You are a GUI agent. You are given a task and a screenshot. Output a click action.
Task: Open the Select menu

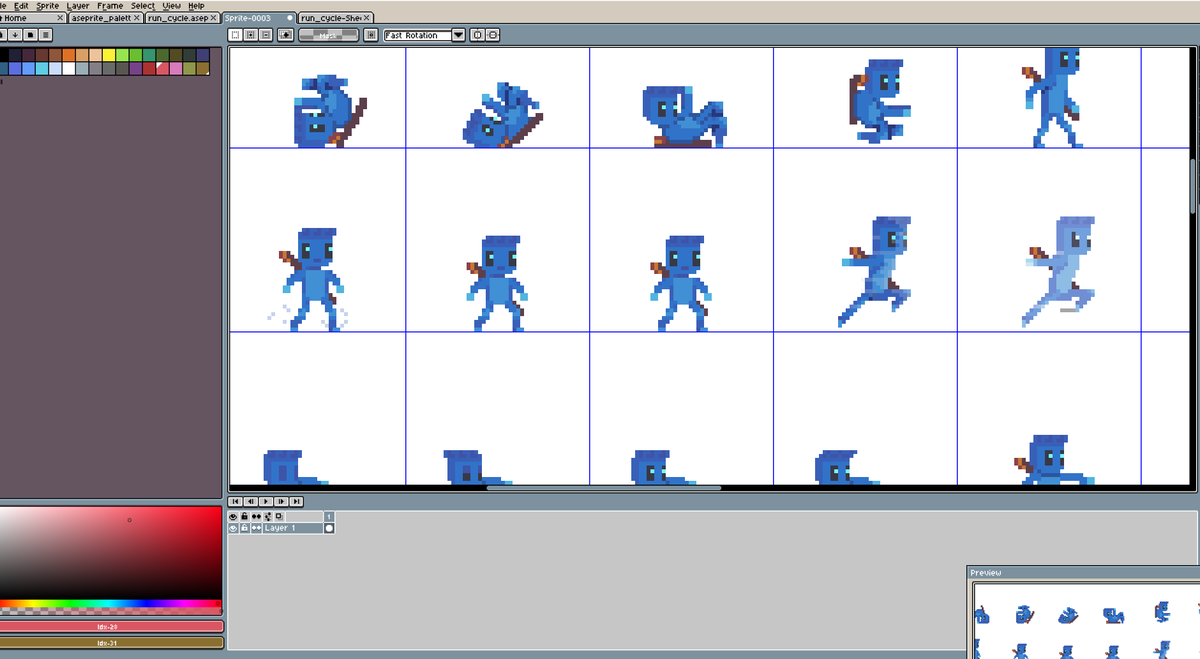(143, 5)
